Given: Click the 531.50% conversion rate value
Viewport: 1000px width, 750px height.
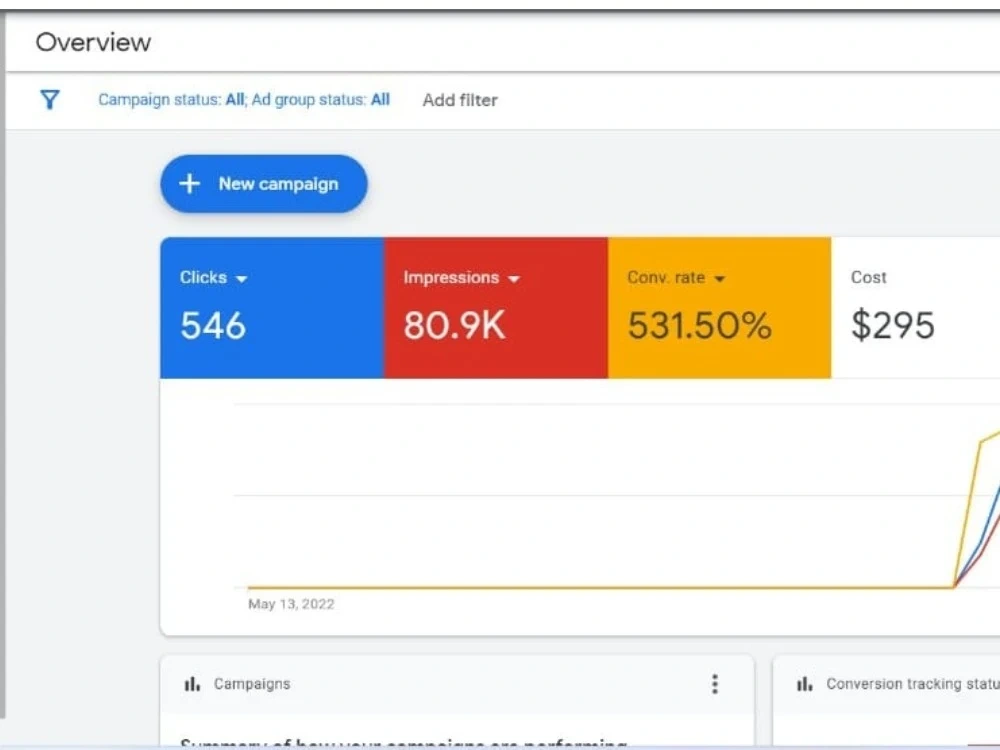Looking at the screenshot, I should tap(700, 325).
